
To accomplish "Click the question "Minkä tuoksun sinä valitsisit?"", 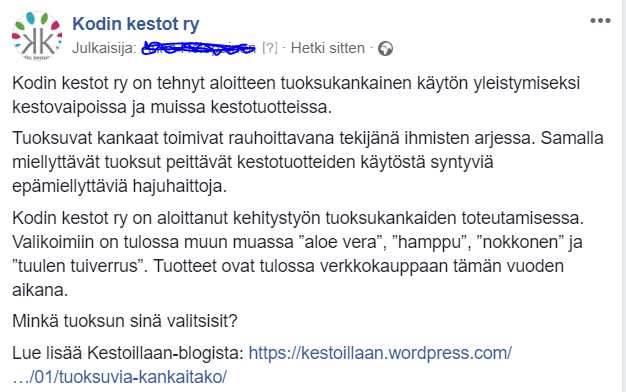I will pyautogui.click(x=125, y=321).
